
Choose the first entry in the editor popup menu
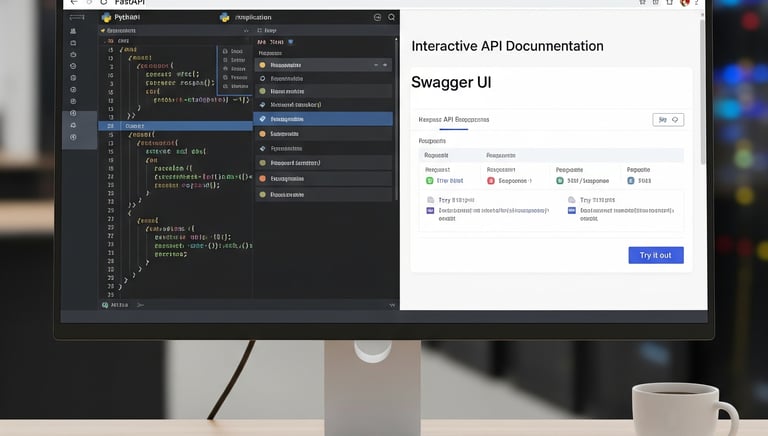234,51
